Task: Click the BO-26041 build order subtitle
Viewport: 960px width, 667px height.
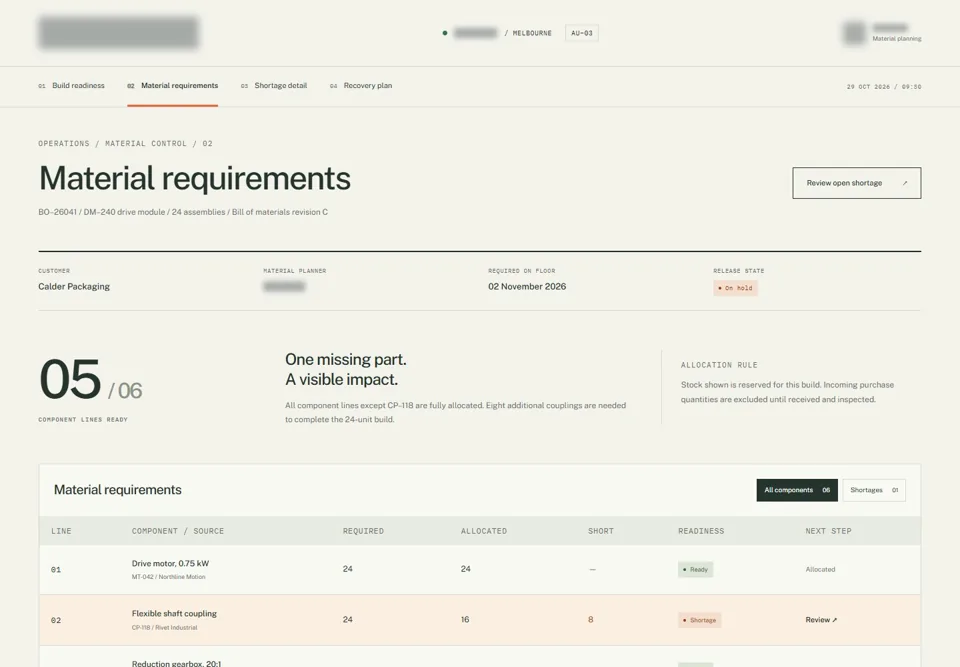Action: click(x=183, y=212)
